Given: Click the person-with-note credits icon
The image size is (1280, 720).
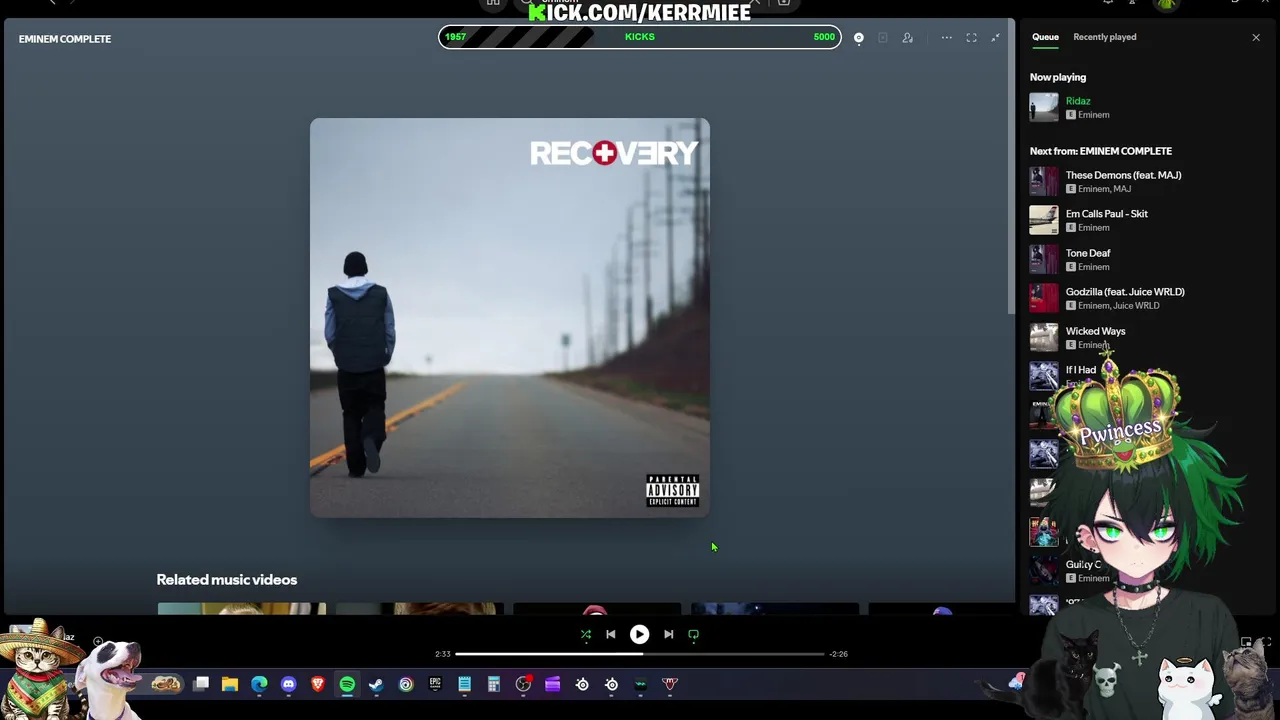Looking at the screenshot, I should point(908,38).
